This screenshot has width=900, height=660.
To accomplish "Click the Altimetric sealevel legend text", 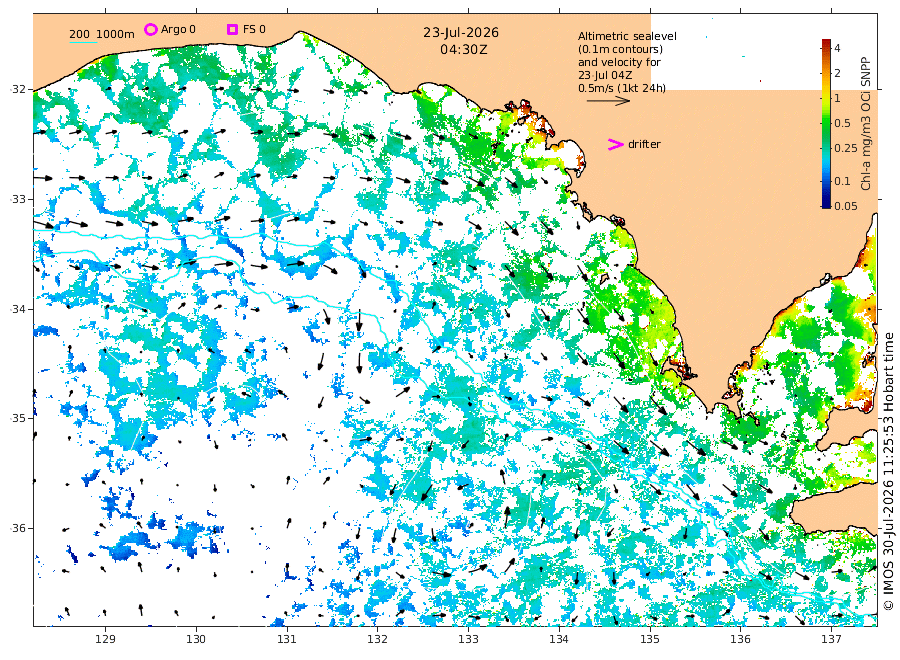I will [x=627, y=36].
